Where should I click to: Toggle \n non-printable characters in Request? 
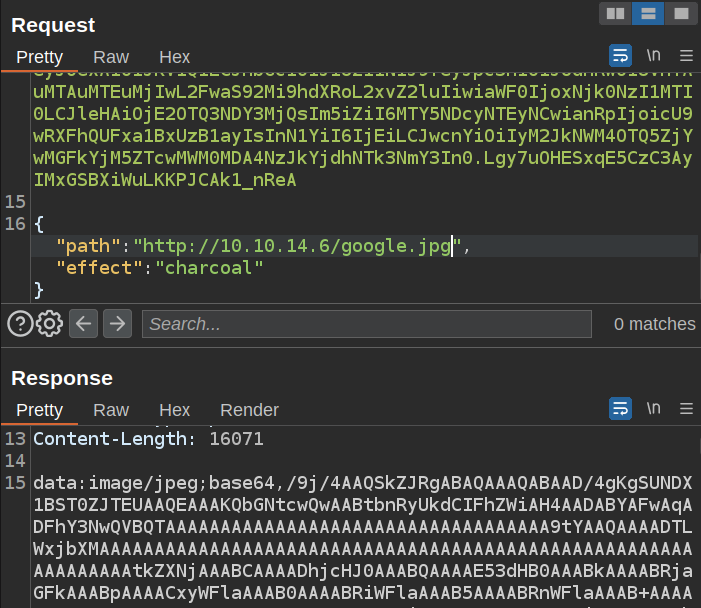pyautogui.click(x=653, y=55)
